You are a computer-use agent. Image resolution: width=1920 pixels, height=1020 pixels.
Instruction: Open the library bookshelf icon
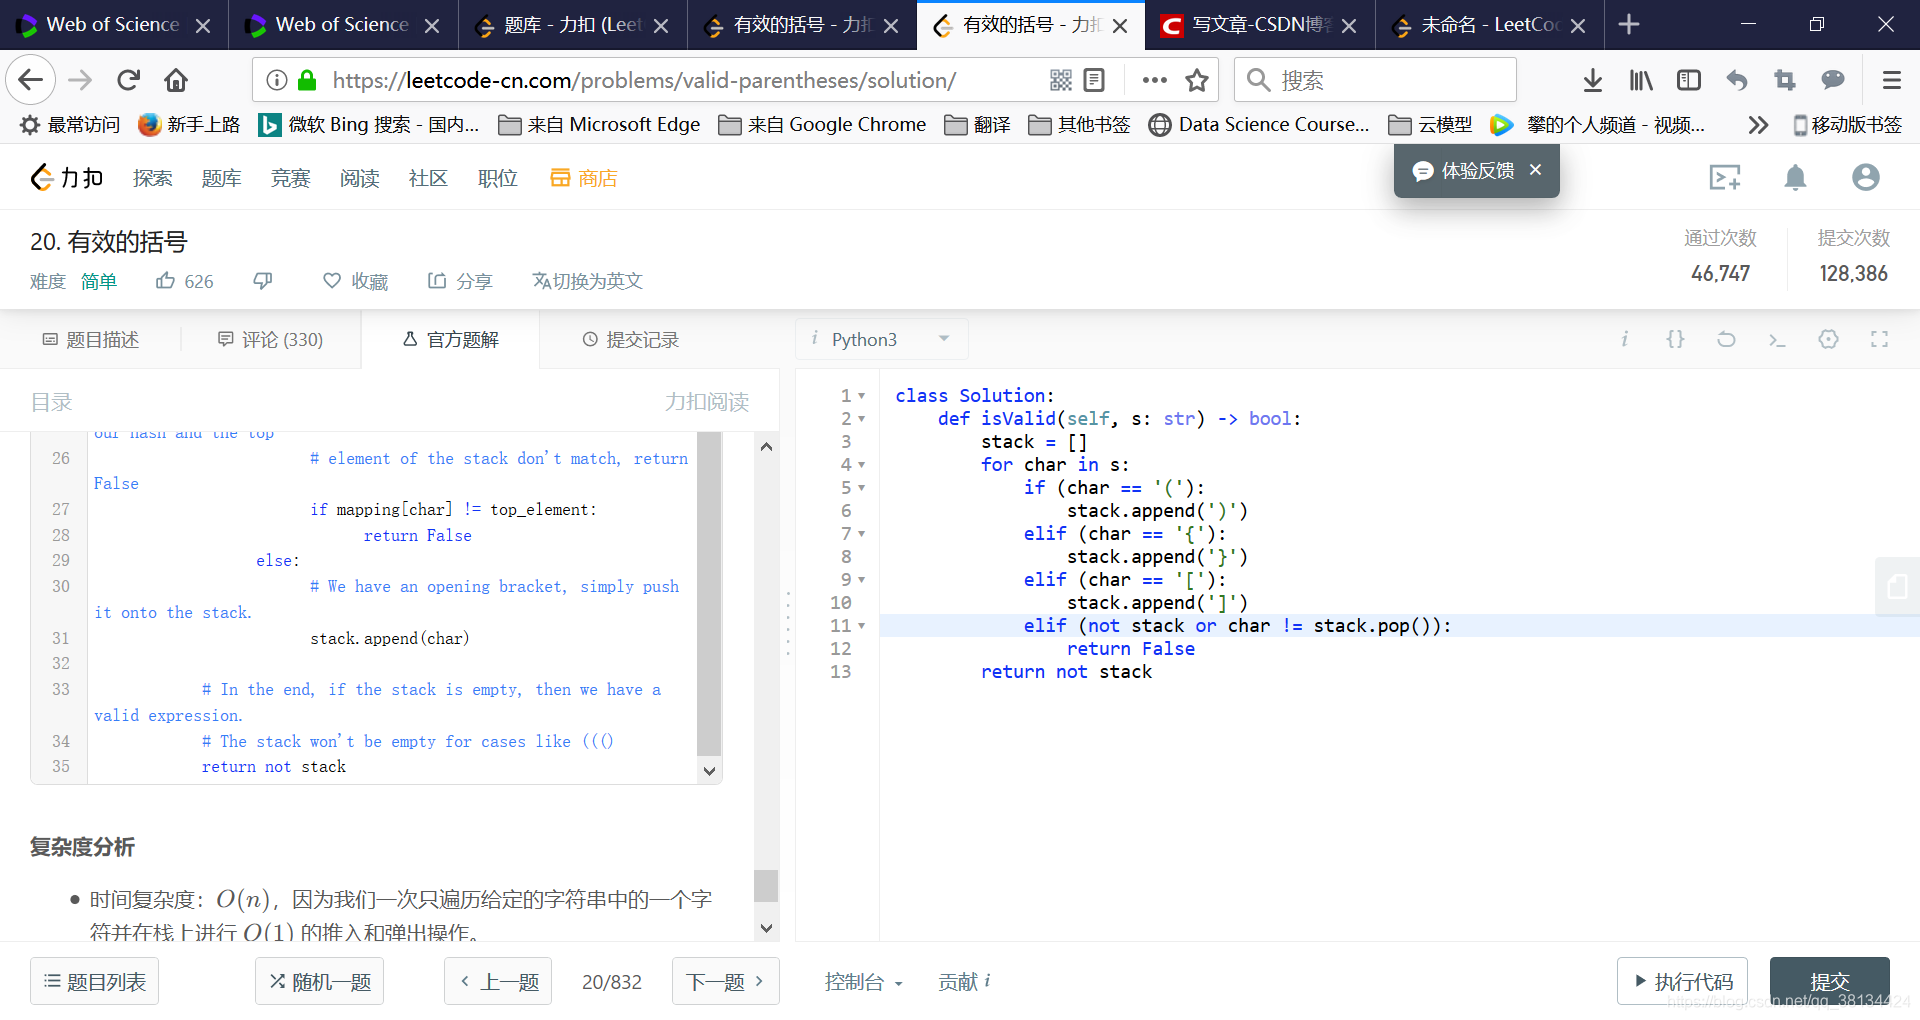pos(1641,80)
